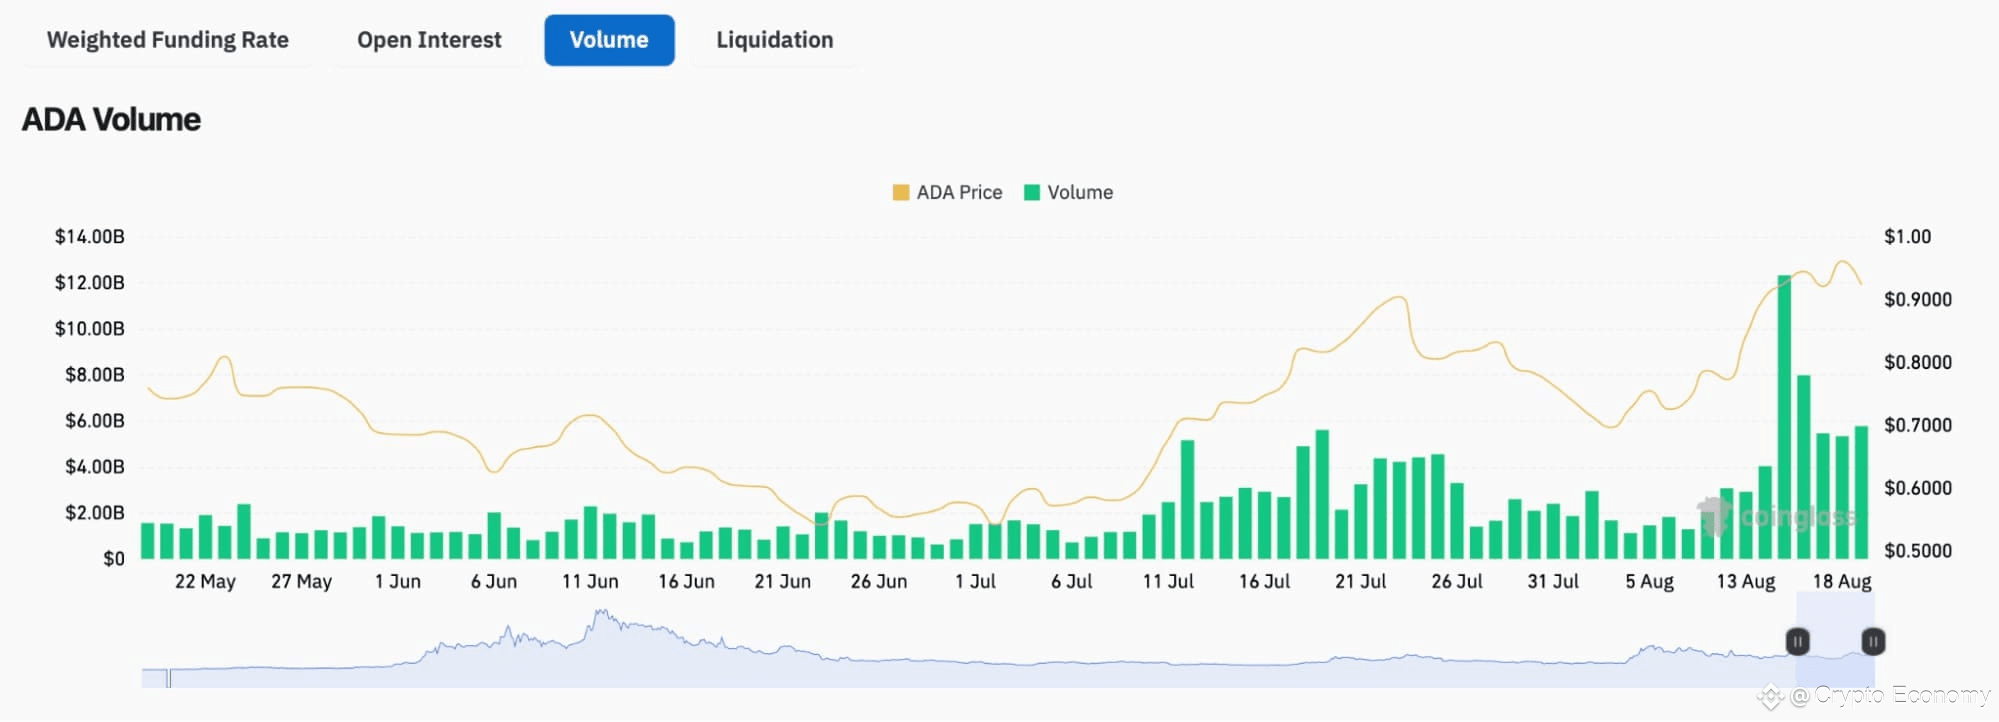Switch to the Liquidation tab
Screen dimensions: 1999x722
(x=774, y=40)
